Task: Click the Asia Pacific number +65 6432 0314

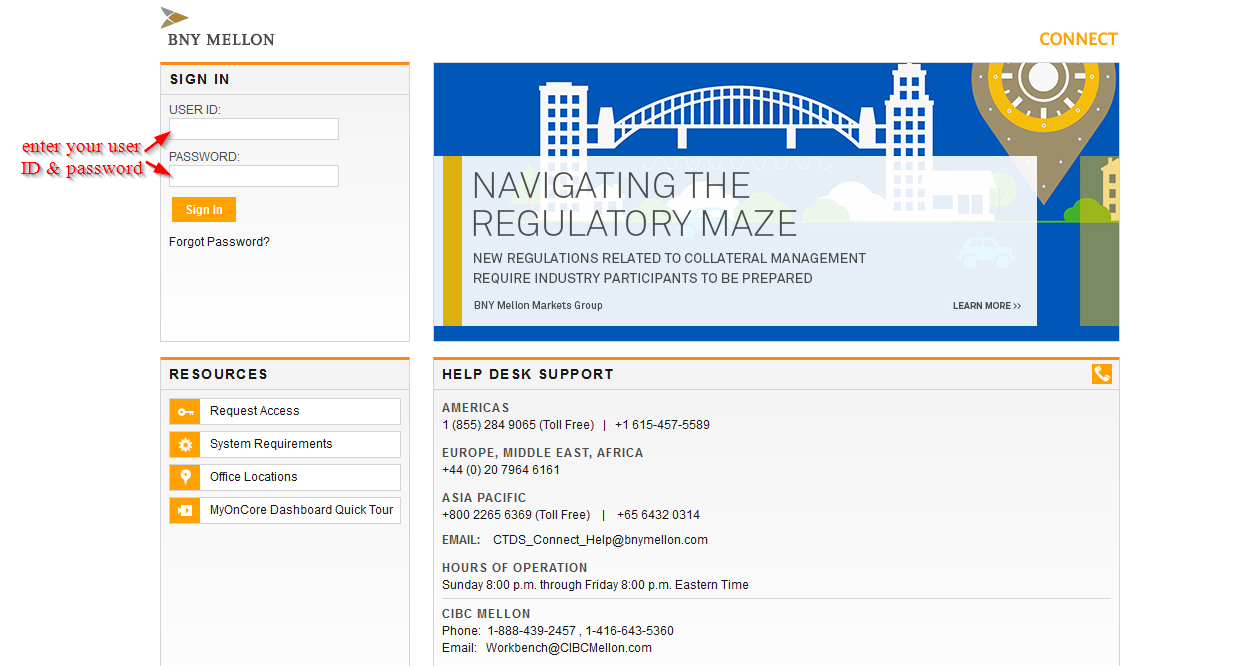Action: point(657,515)
